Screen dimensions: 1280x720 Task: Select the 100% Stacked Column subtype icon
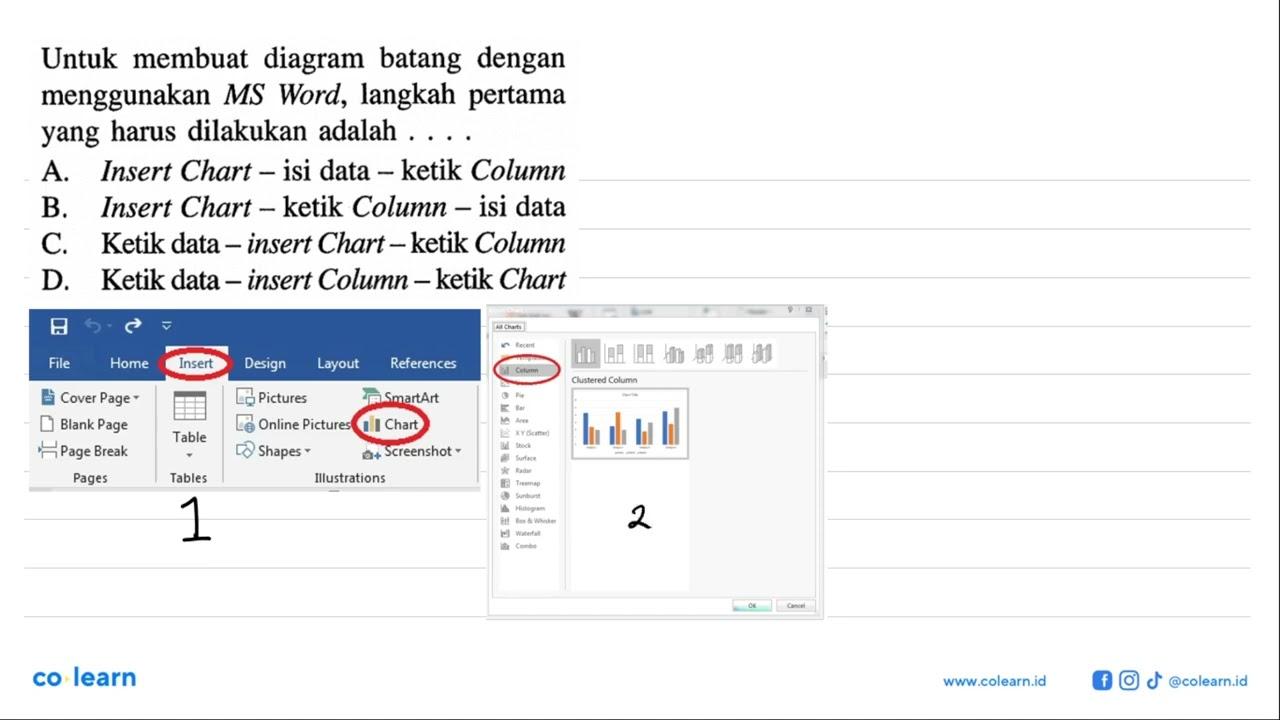pyautogui.click(x=644, y=353)
